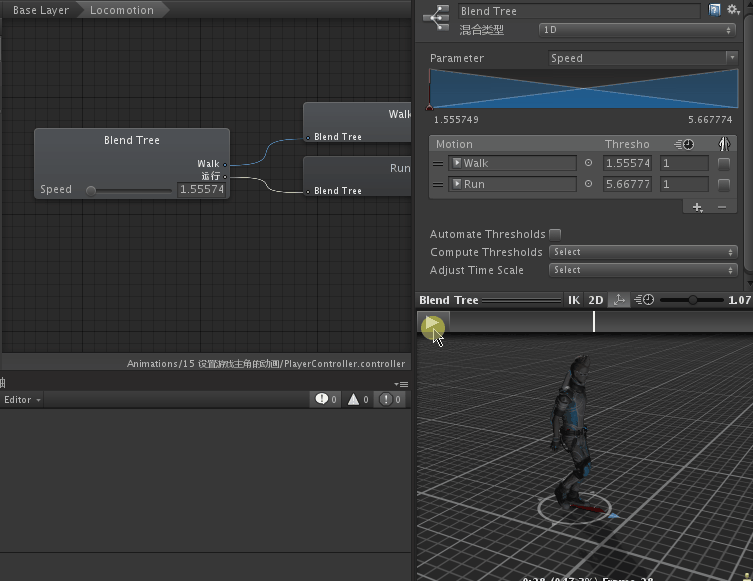The width and height of the screenshot is (753, 581).
Task: Open object picker for Walk motion
Action: 588,163
